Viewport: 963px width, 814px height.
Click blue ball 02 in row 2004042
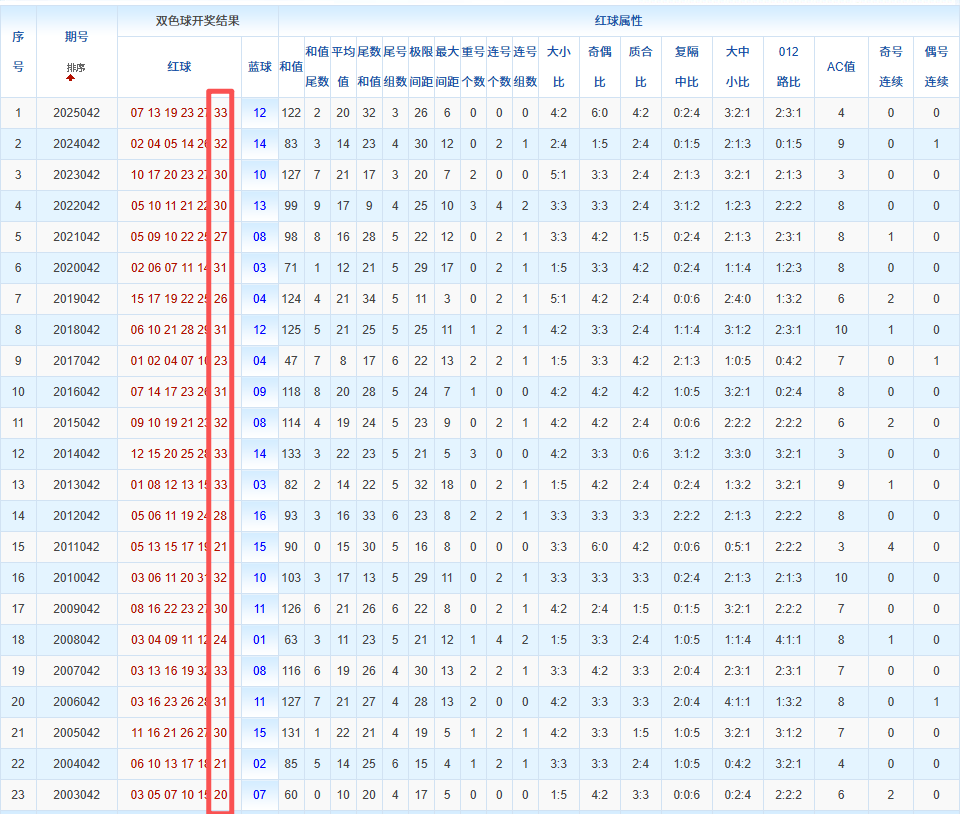tap(260, 764)
